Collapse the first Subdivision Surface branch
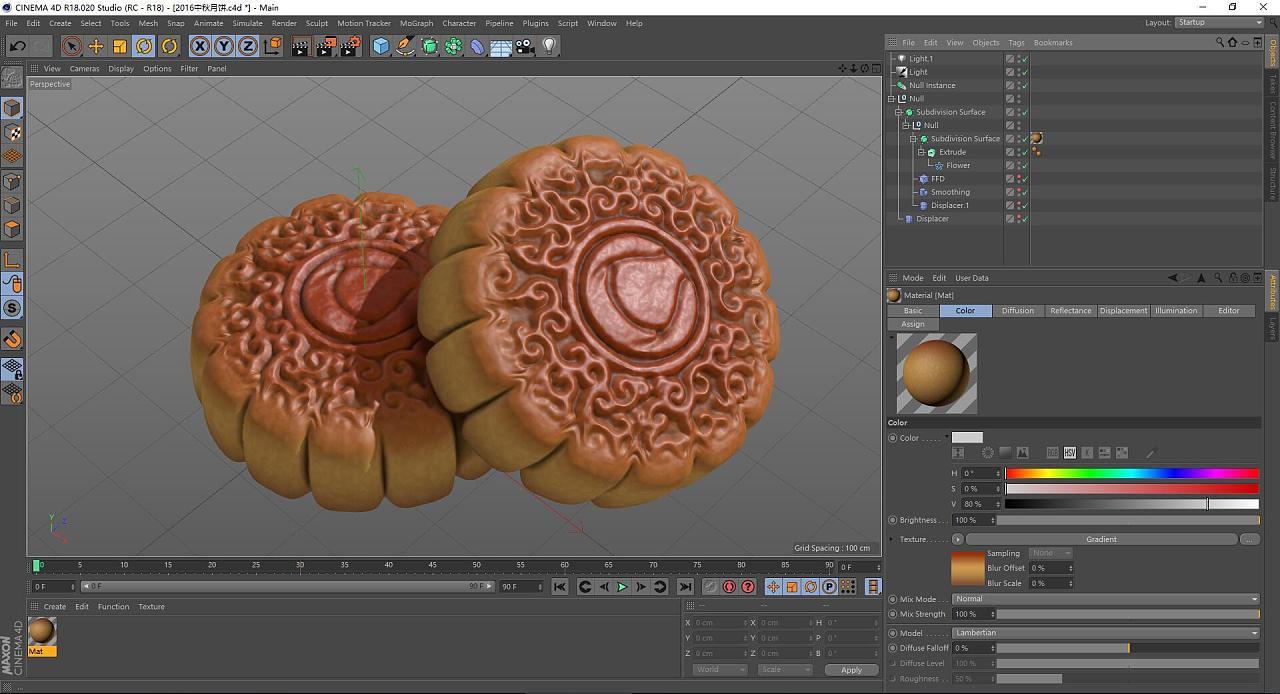The image size is (1280, 694). 899,112
